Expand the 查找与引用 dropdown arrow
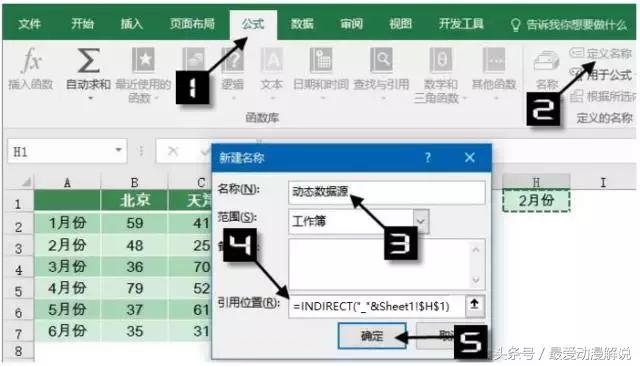The height and width of the screenshot is (366, 640). pyautogui.click(x=383, y=99)
